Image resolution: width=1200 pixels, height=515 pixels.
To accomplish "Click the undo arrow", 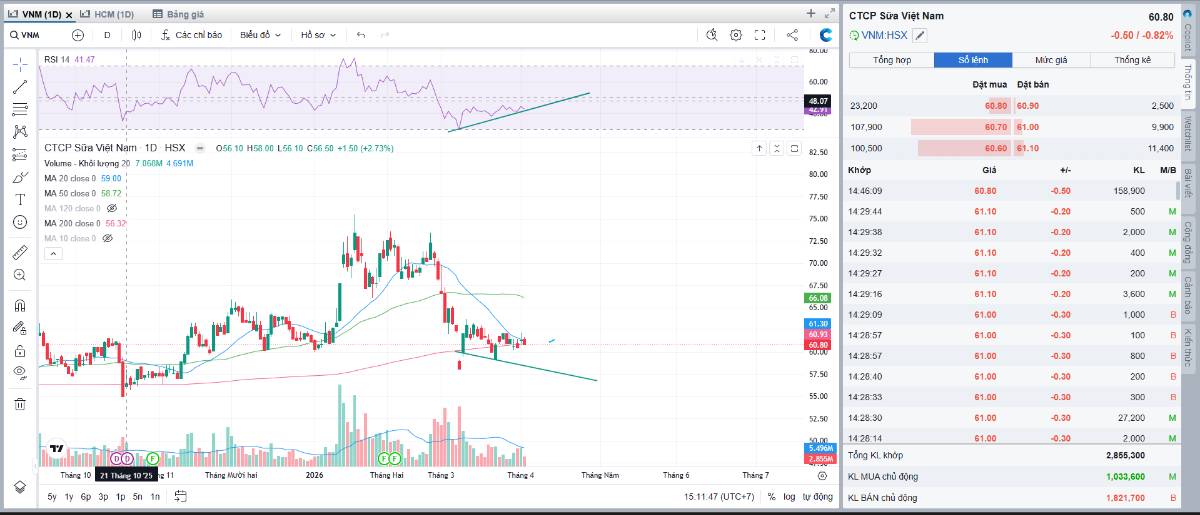I will point(360,34).
